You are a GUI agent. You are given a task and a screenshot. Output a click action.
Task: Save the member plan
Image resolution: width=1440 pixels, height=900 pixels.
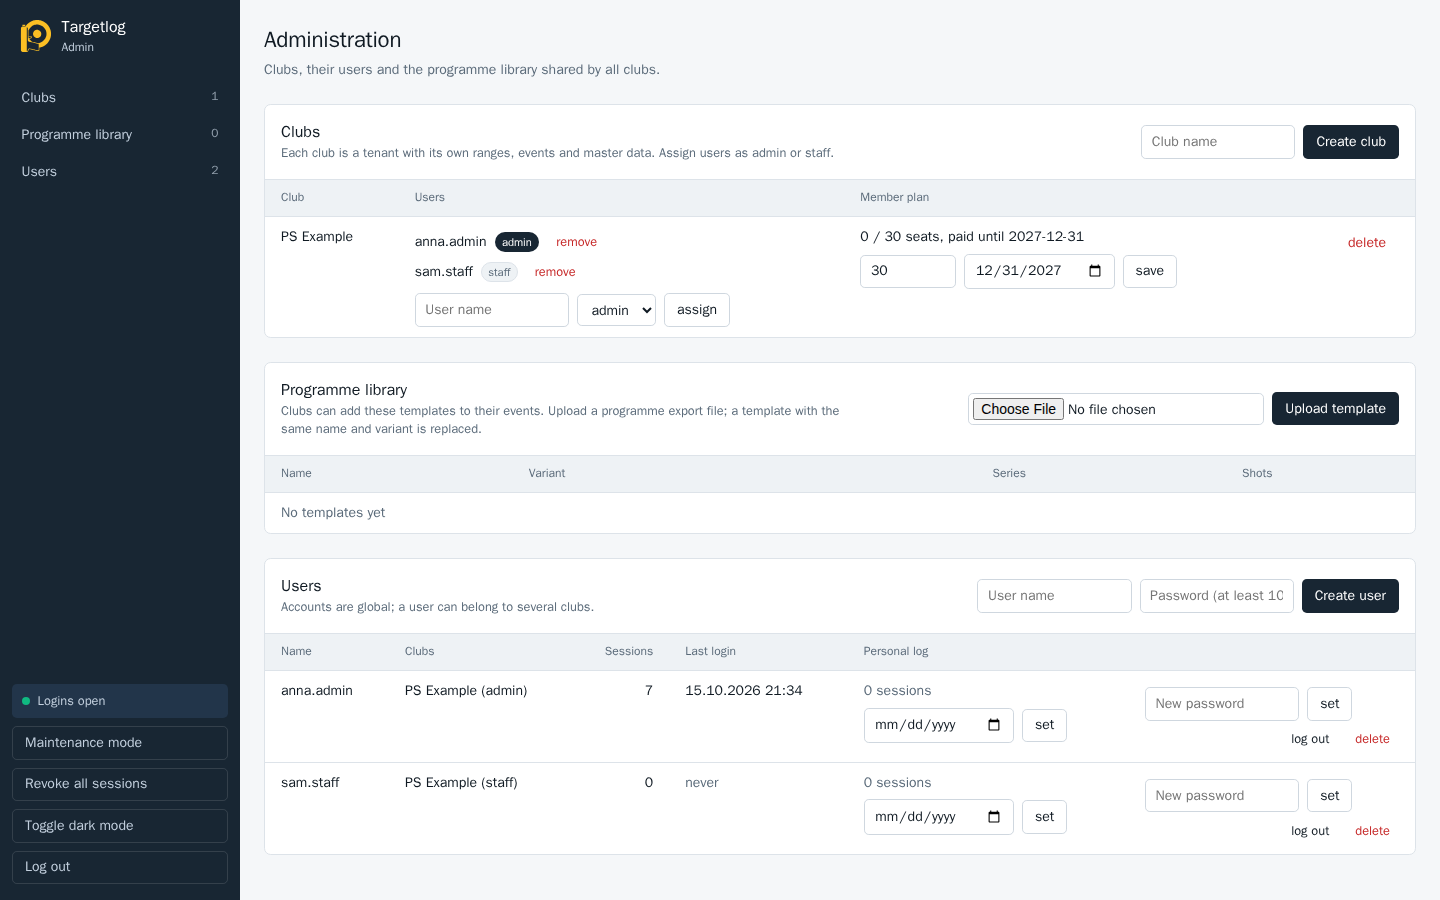point(1150,271)
